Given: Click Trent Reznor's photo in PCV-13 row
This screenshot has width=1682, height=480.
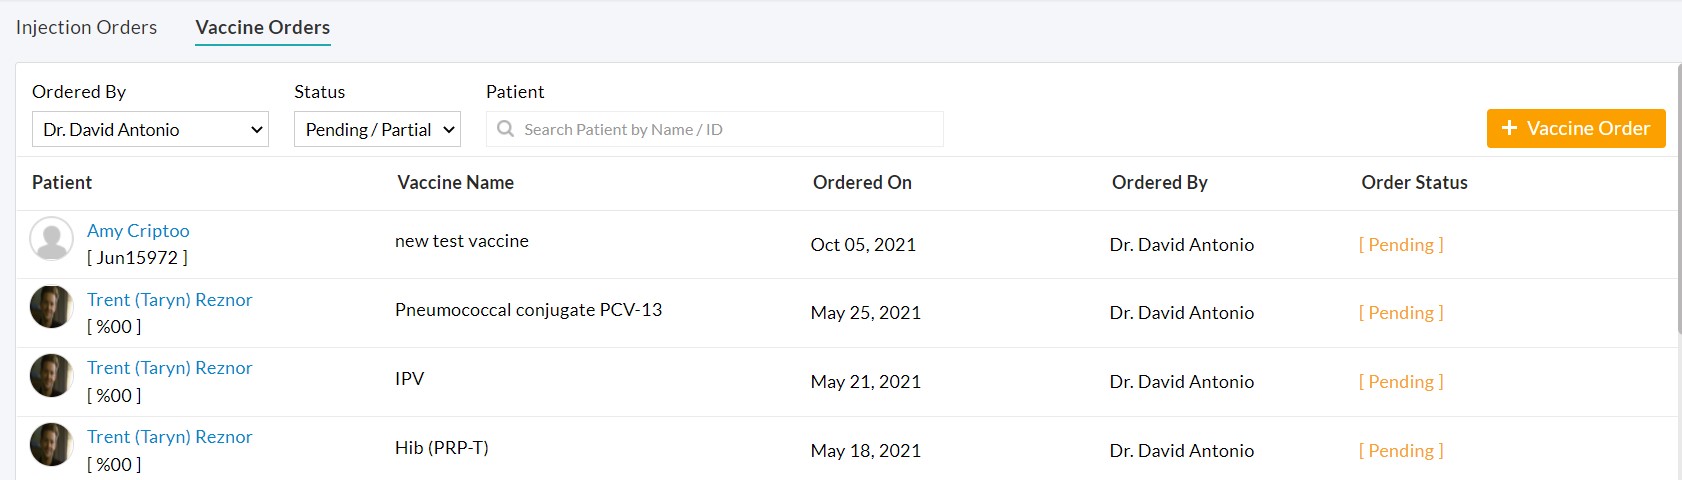Looking at the screenshot, I should point(51,307).
